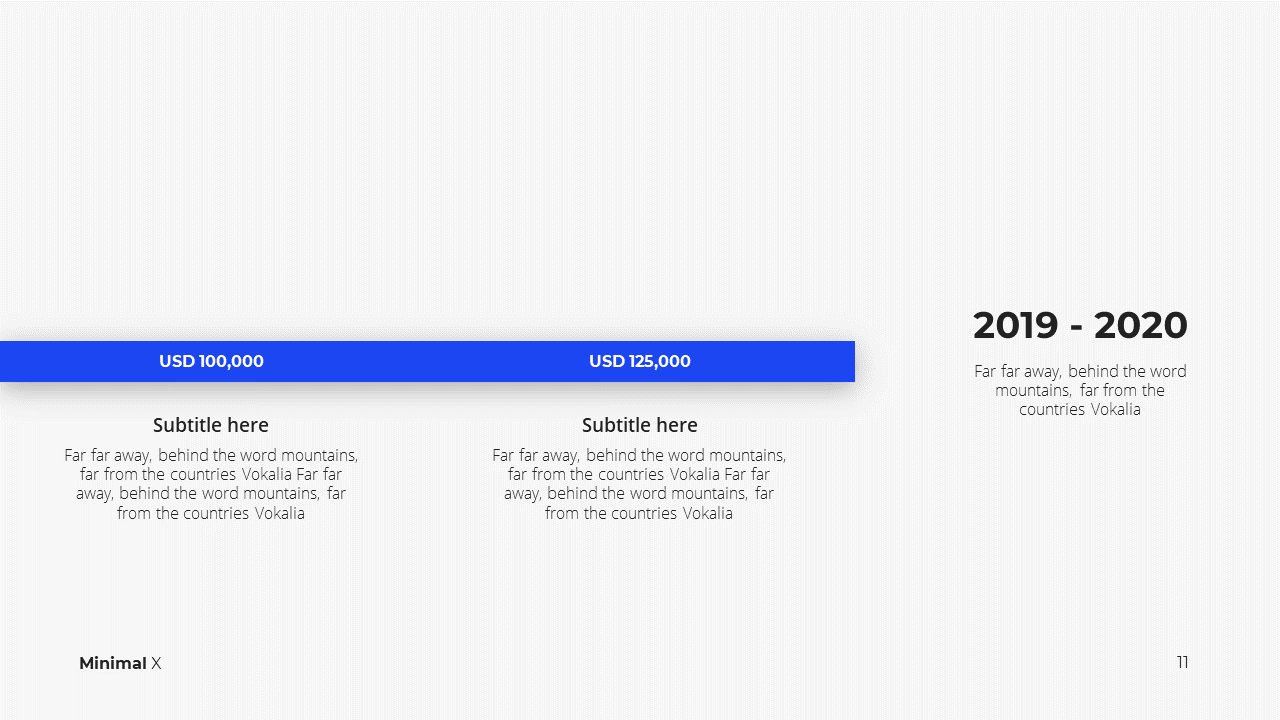Click the Subtitle here heading below USD 100,000

point(211,425)
